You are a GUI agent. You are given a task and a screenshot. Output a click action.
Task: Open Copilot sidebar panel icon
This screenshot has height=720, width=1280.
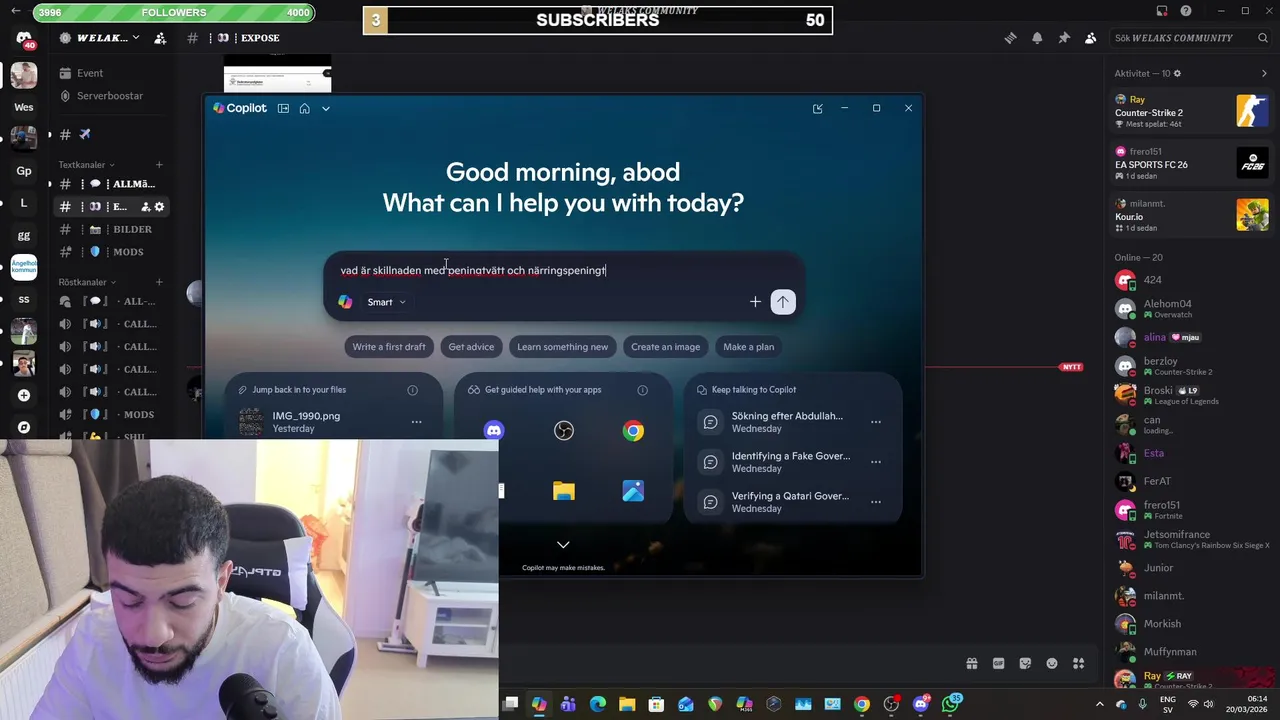point(283,108)
